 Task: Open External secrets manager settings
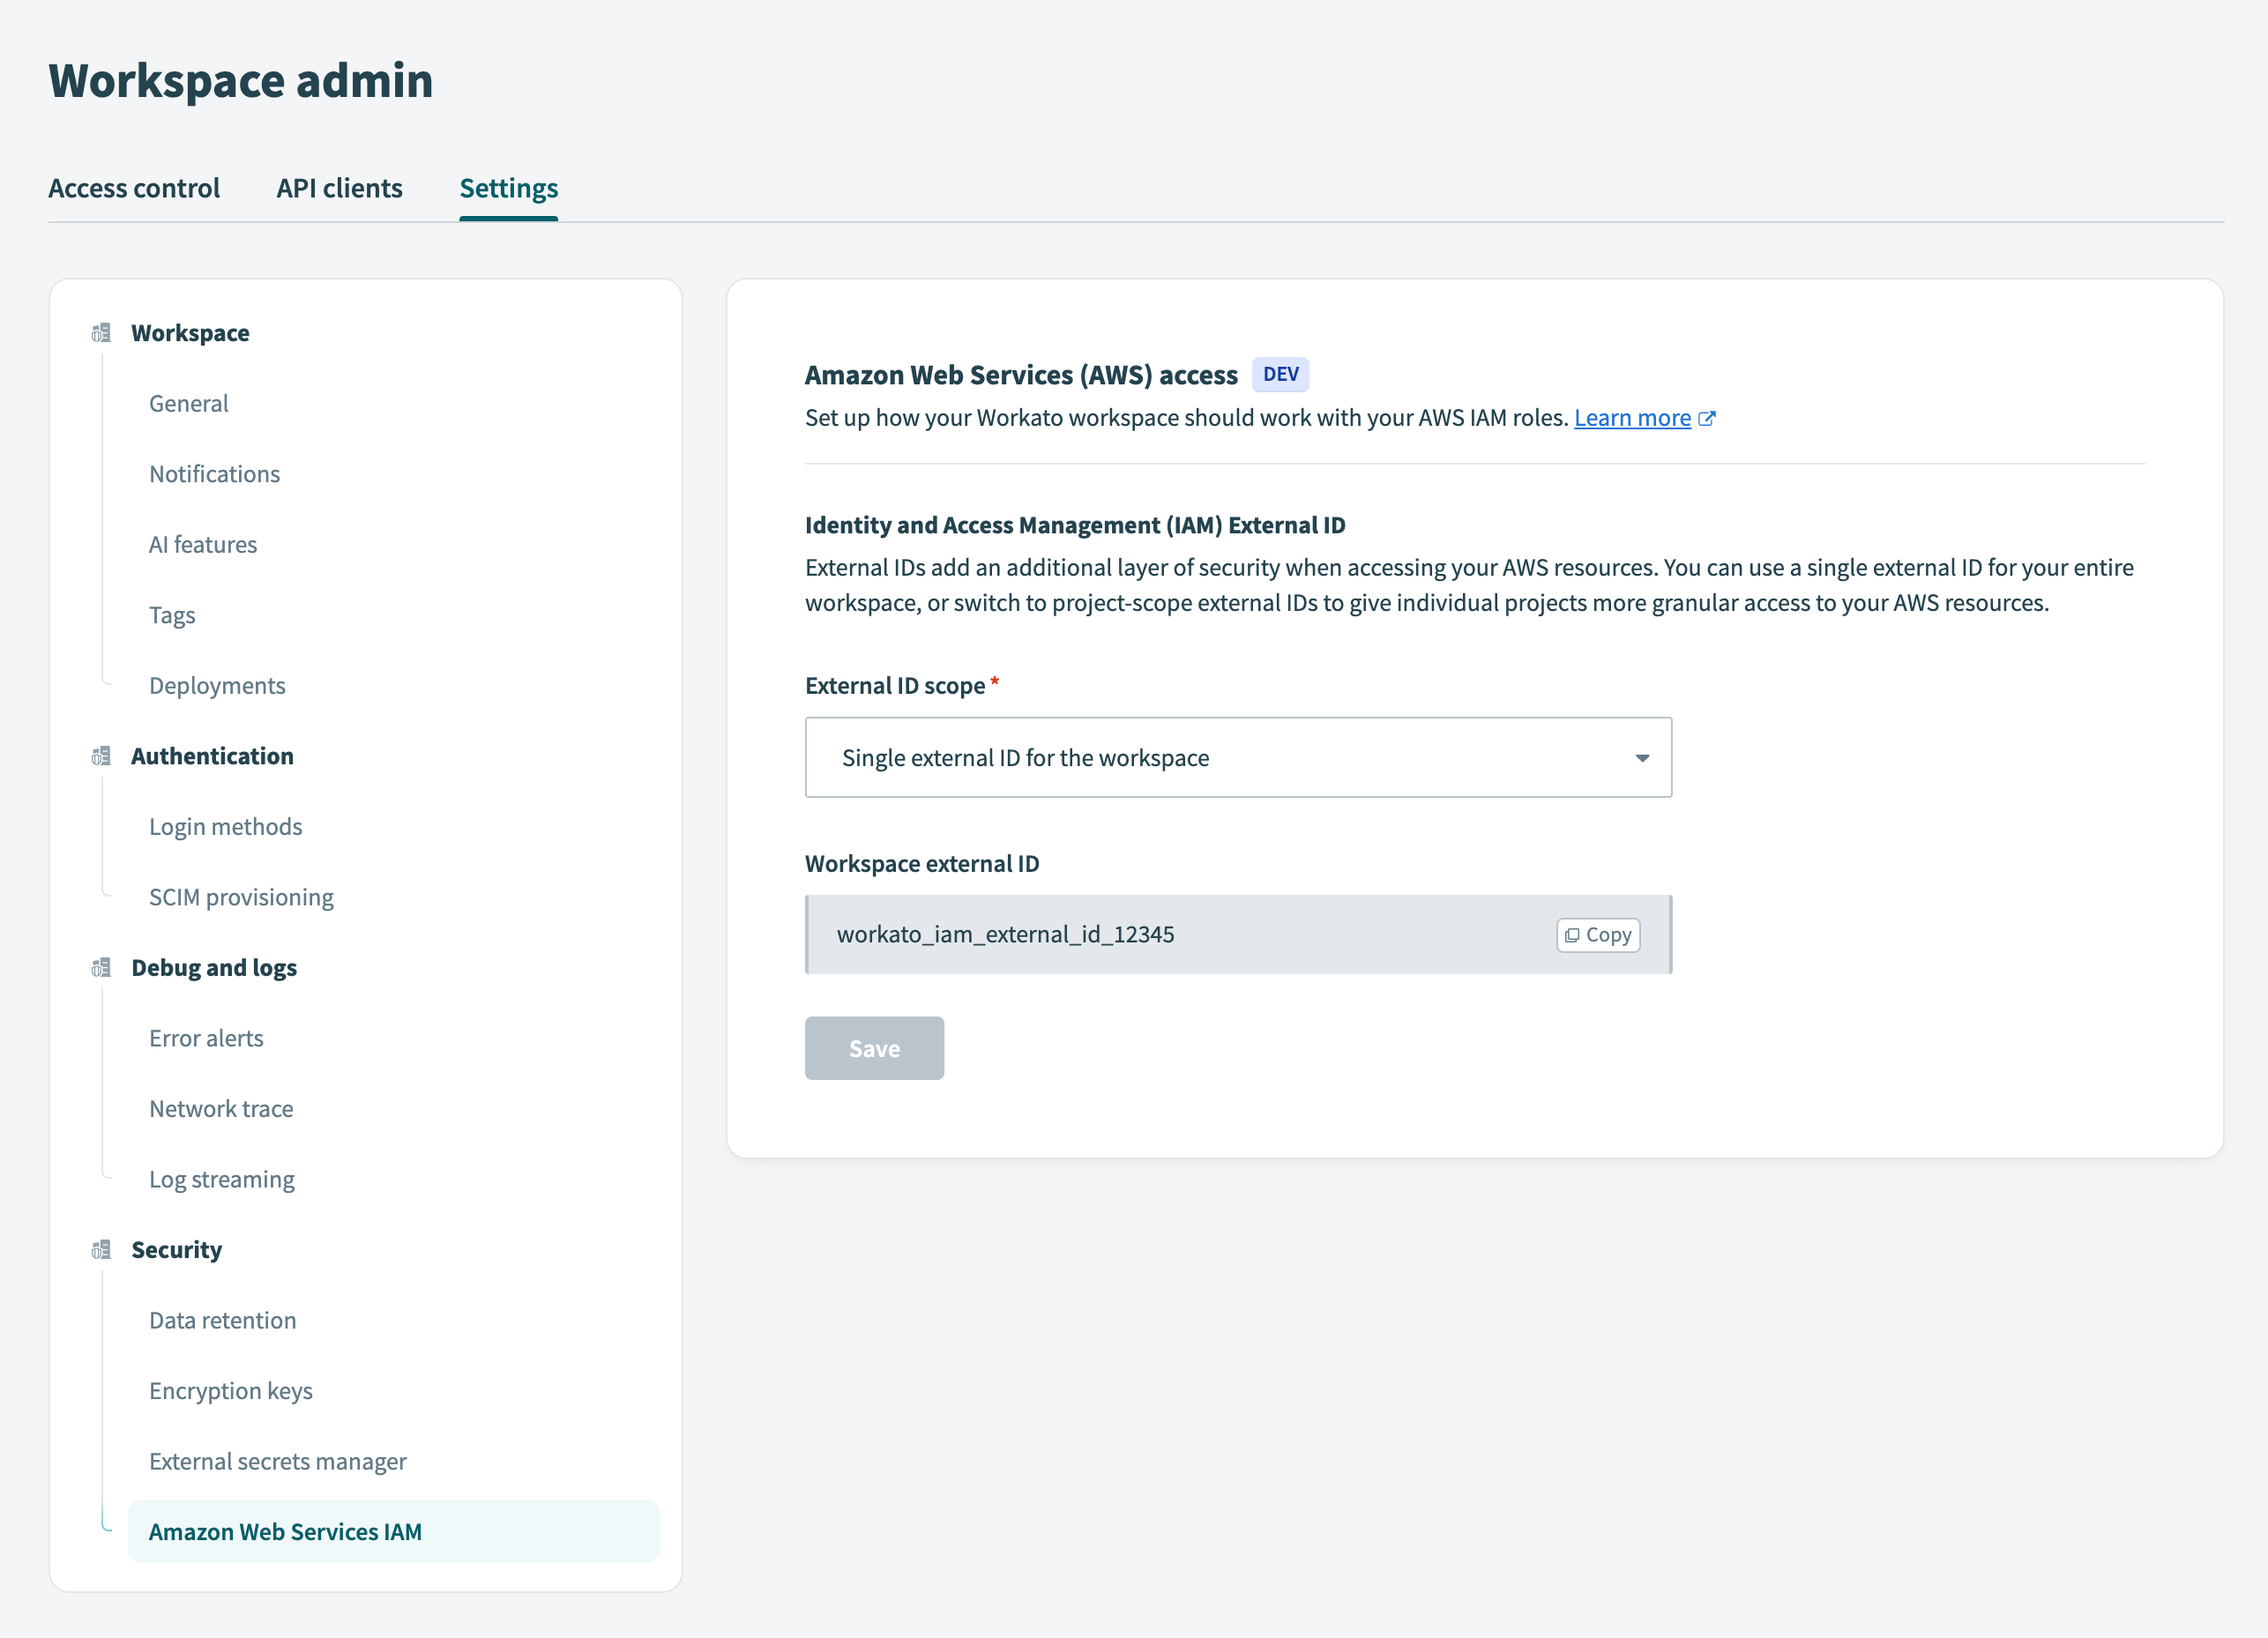[x=277, y=1461]
